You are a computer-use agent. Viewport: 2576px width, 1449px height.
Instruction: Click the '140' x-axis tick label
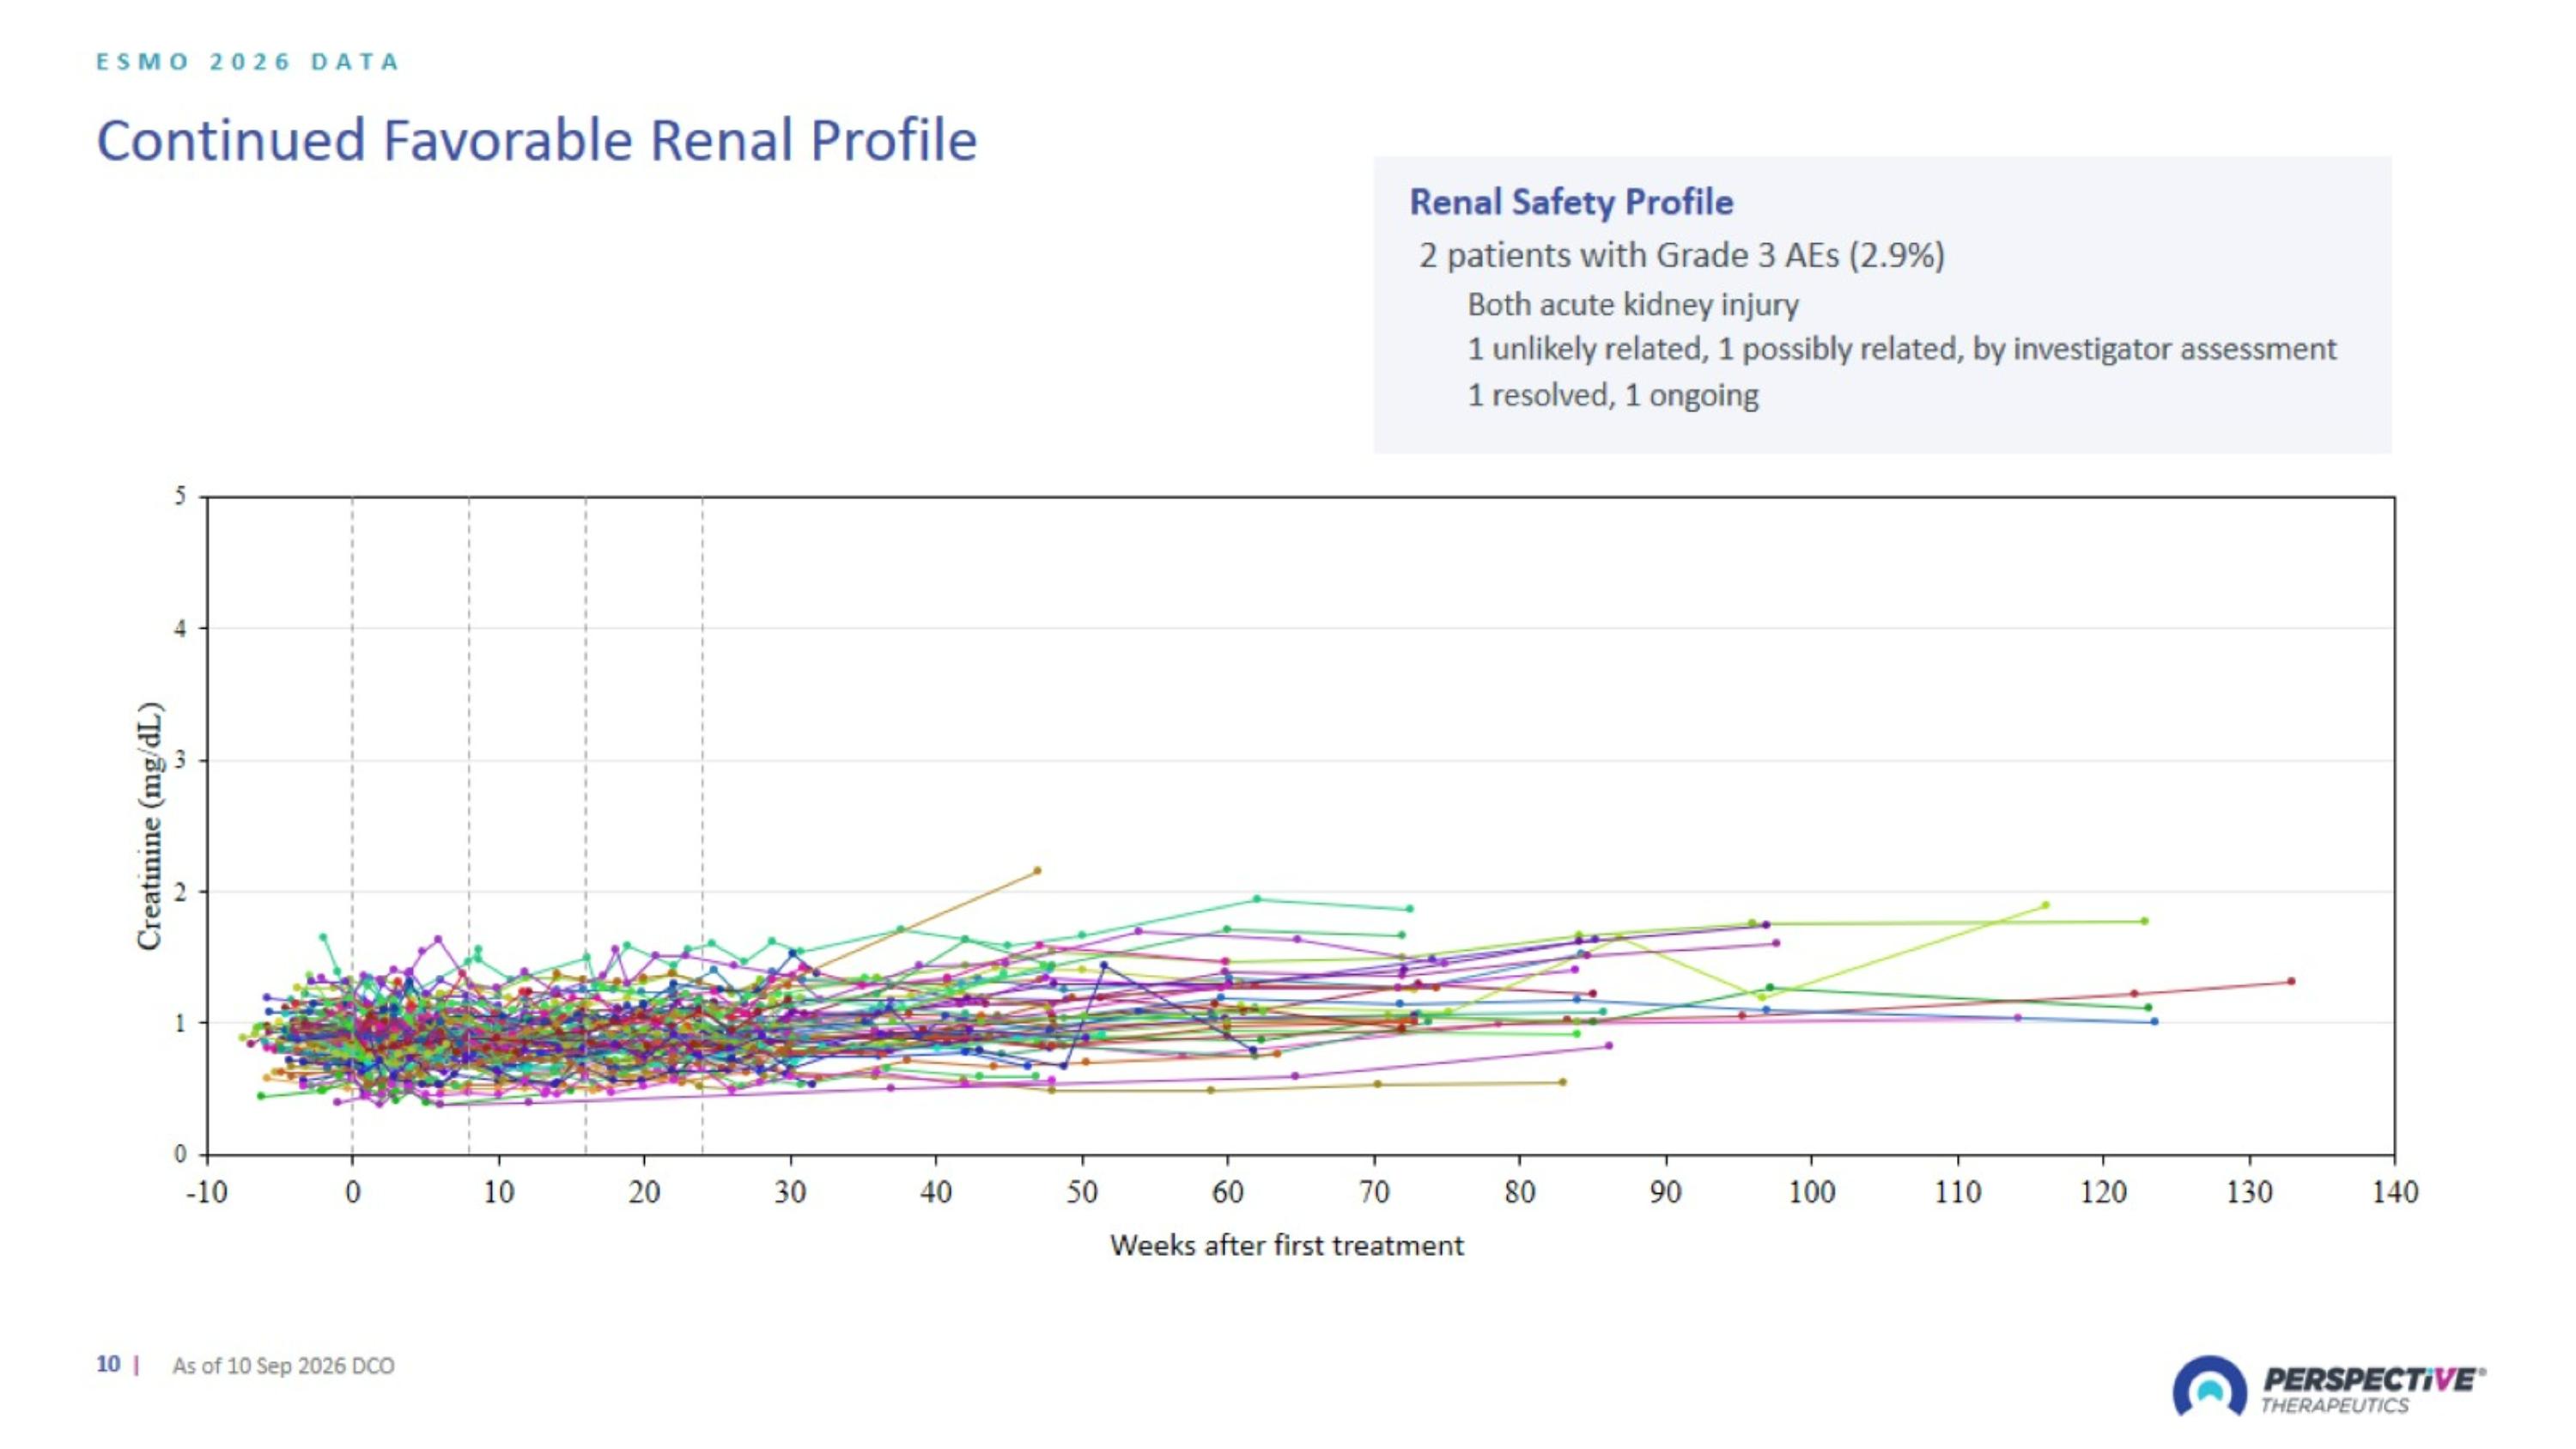click(x=2394, y=1192)
